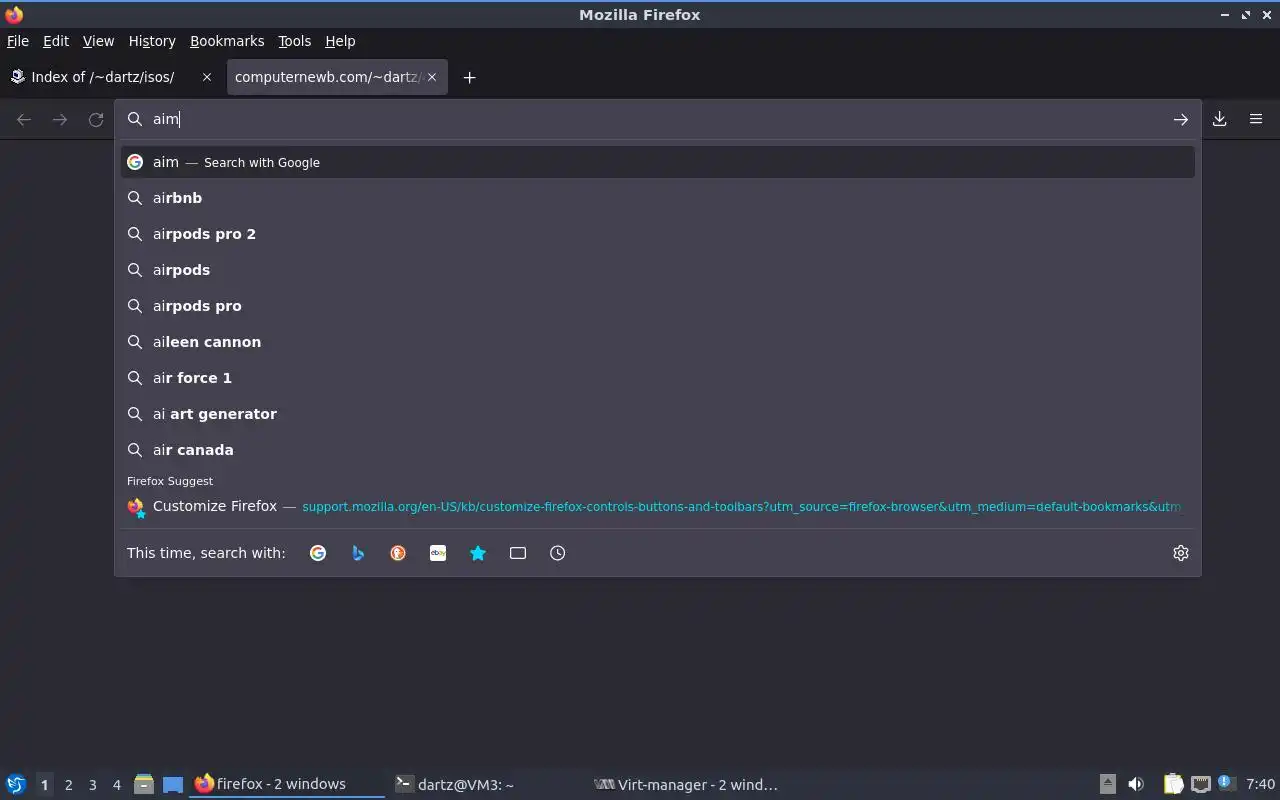Choose the plain airpods suggestion

pyautogui.click(x=658, y=270)
